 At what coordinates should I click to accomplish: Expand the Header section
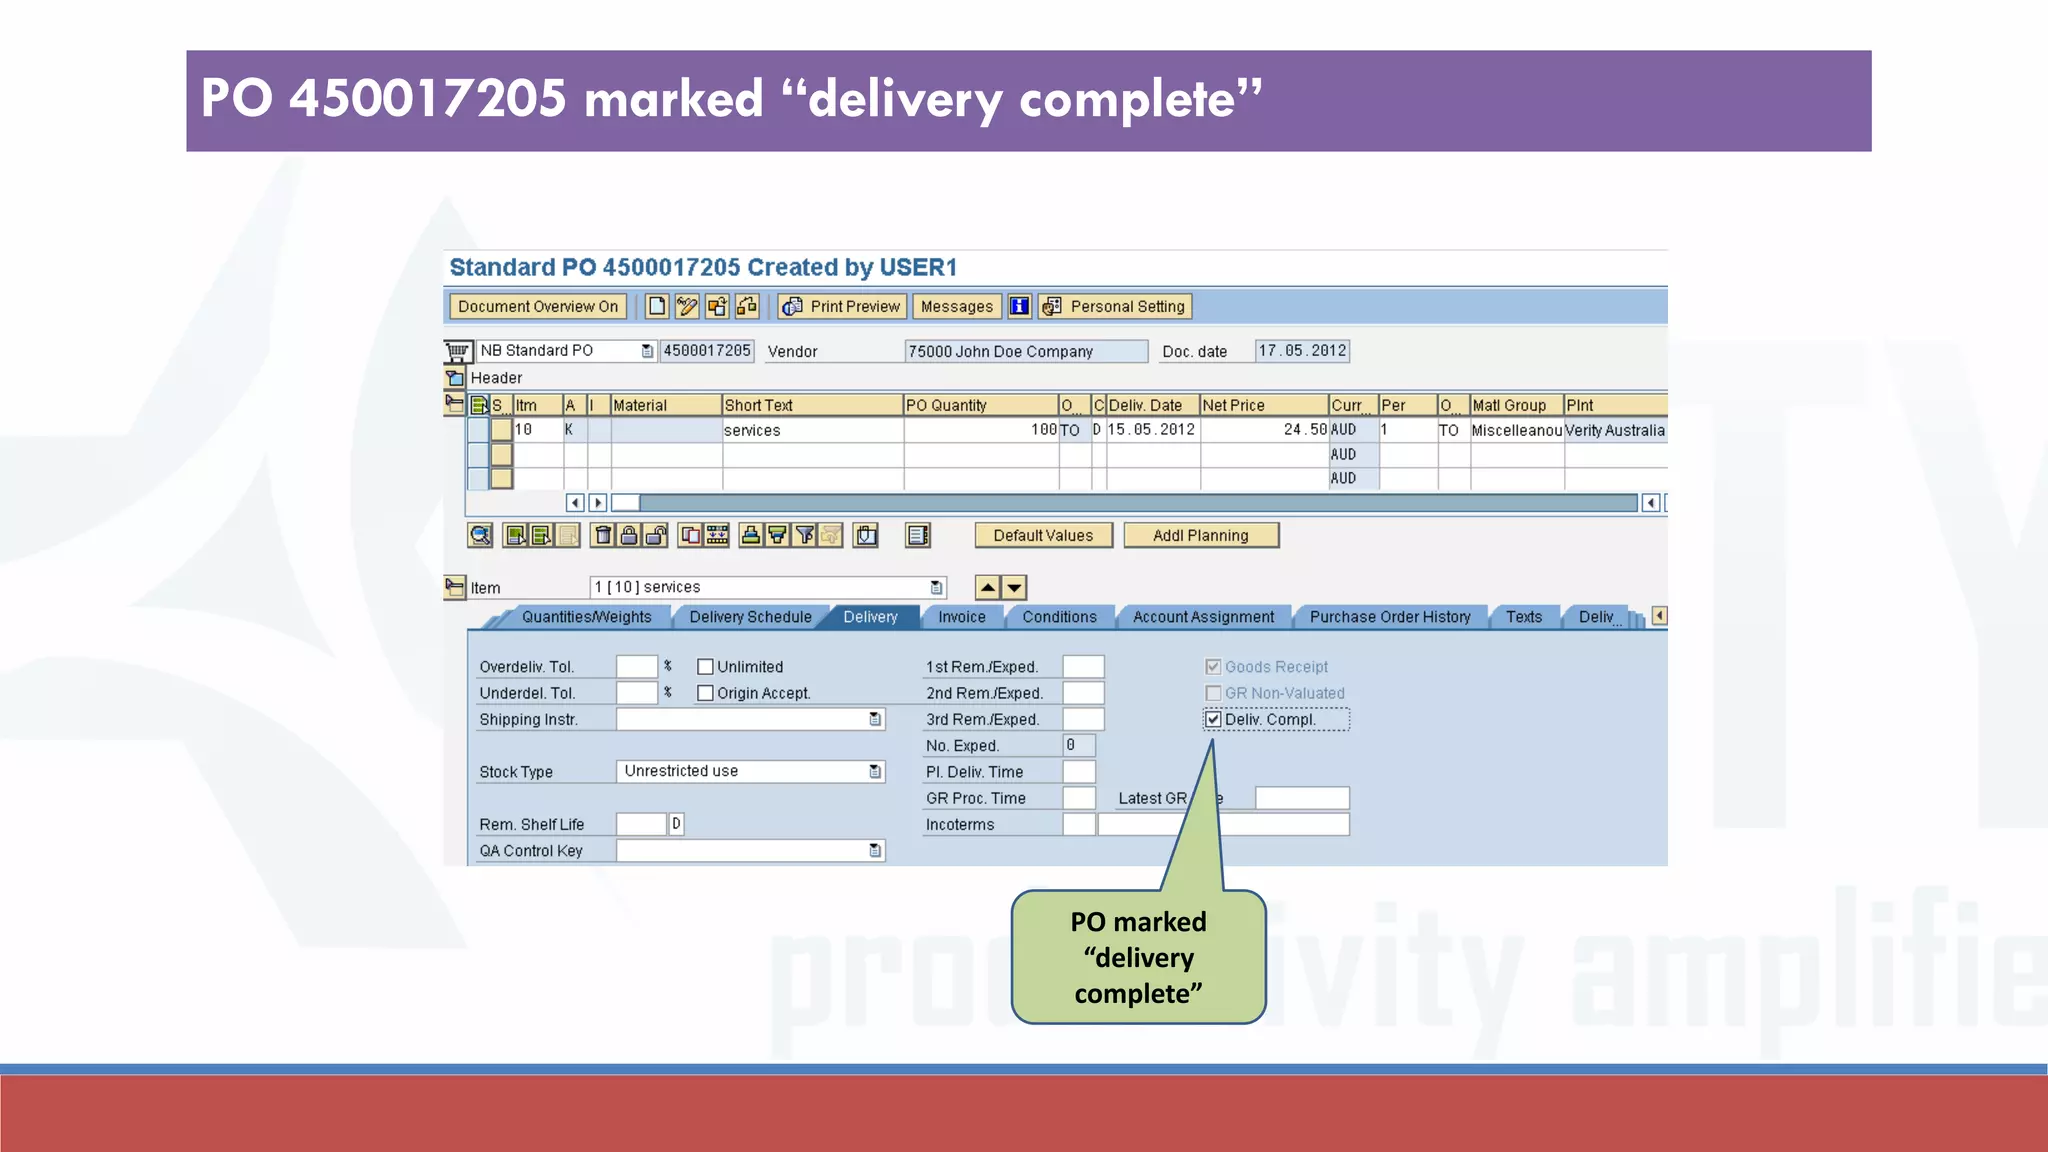455,378
